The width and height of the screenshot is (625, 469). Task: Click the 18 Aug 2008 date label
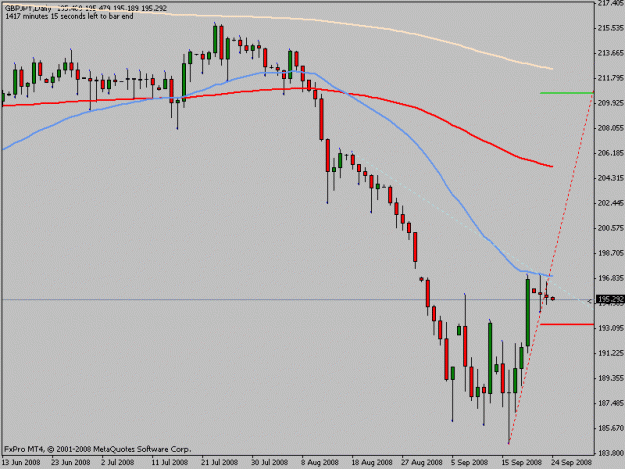371,462
